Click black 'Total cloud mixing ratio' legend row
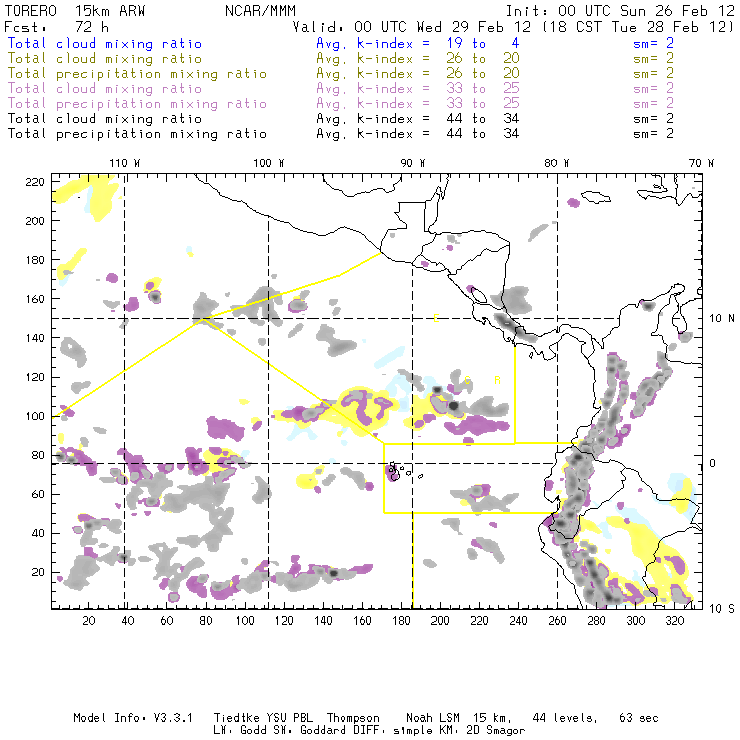The height and width of the screenshot is (740, 740). click(105, 119)
